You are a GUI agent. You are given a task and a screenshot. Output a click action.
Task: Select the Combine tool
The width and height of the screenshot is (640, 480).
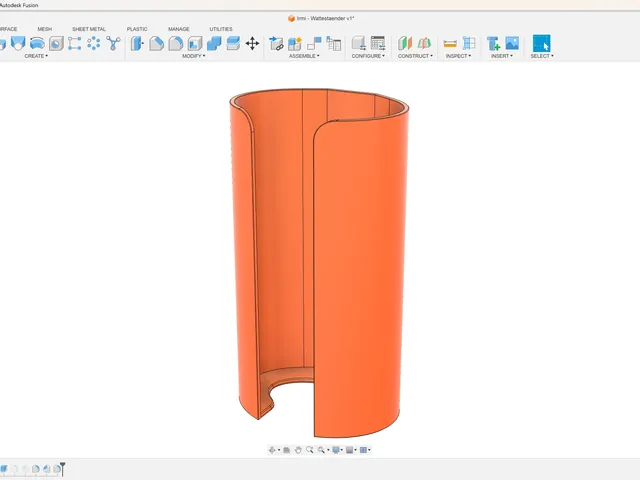click(x=214, y=43)
